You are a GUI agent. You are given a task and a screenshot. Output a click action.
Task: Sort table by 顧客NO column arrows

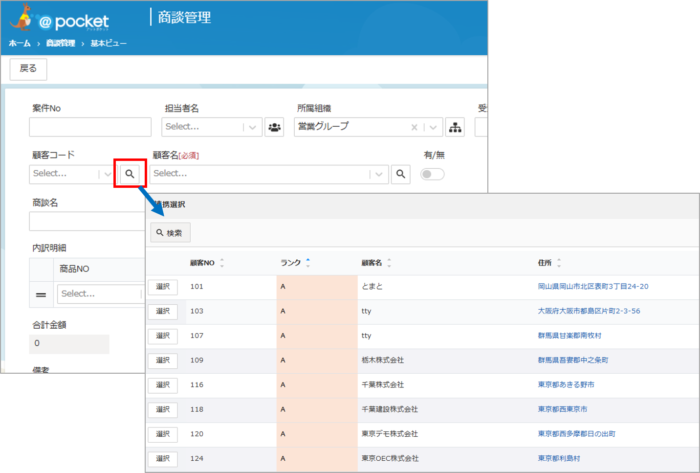point(221,264)
